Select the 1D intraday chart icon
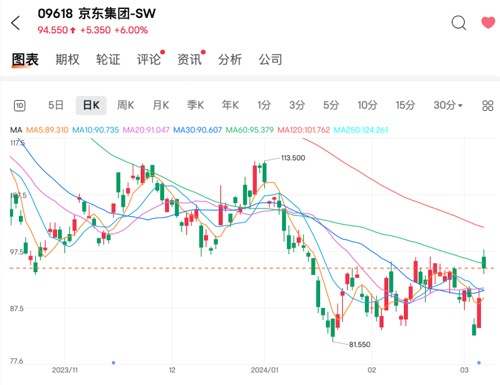The width and height of the screenshot is (500, 385). 20,106
